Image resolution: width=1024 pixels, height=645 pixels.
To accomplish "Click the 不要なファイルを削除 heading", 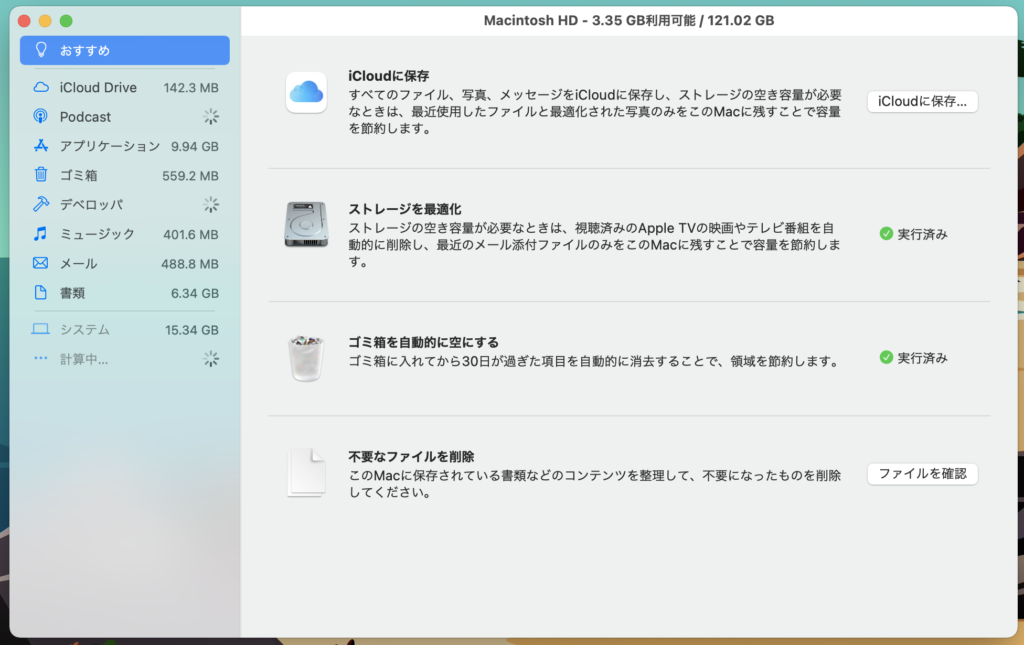I will coord(411,456).
